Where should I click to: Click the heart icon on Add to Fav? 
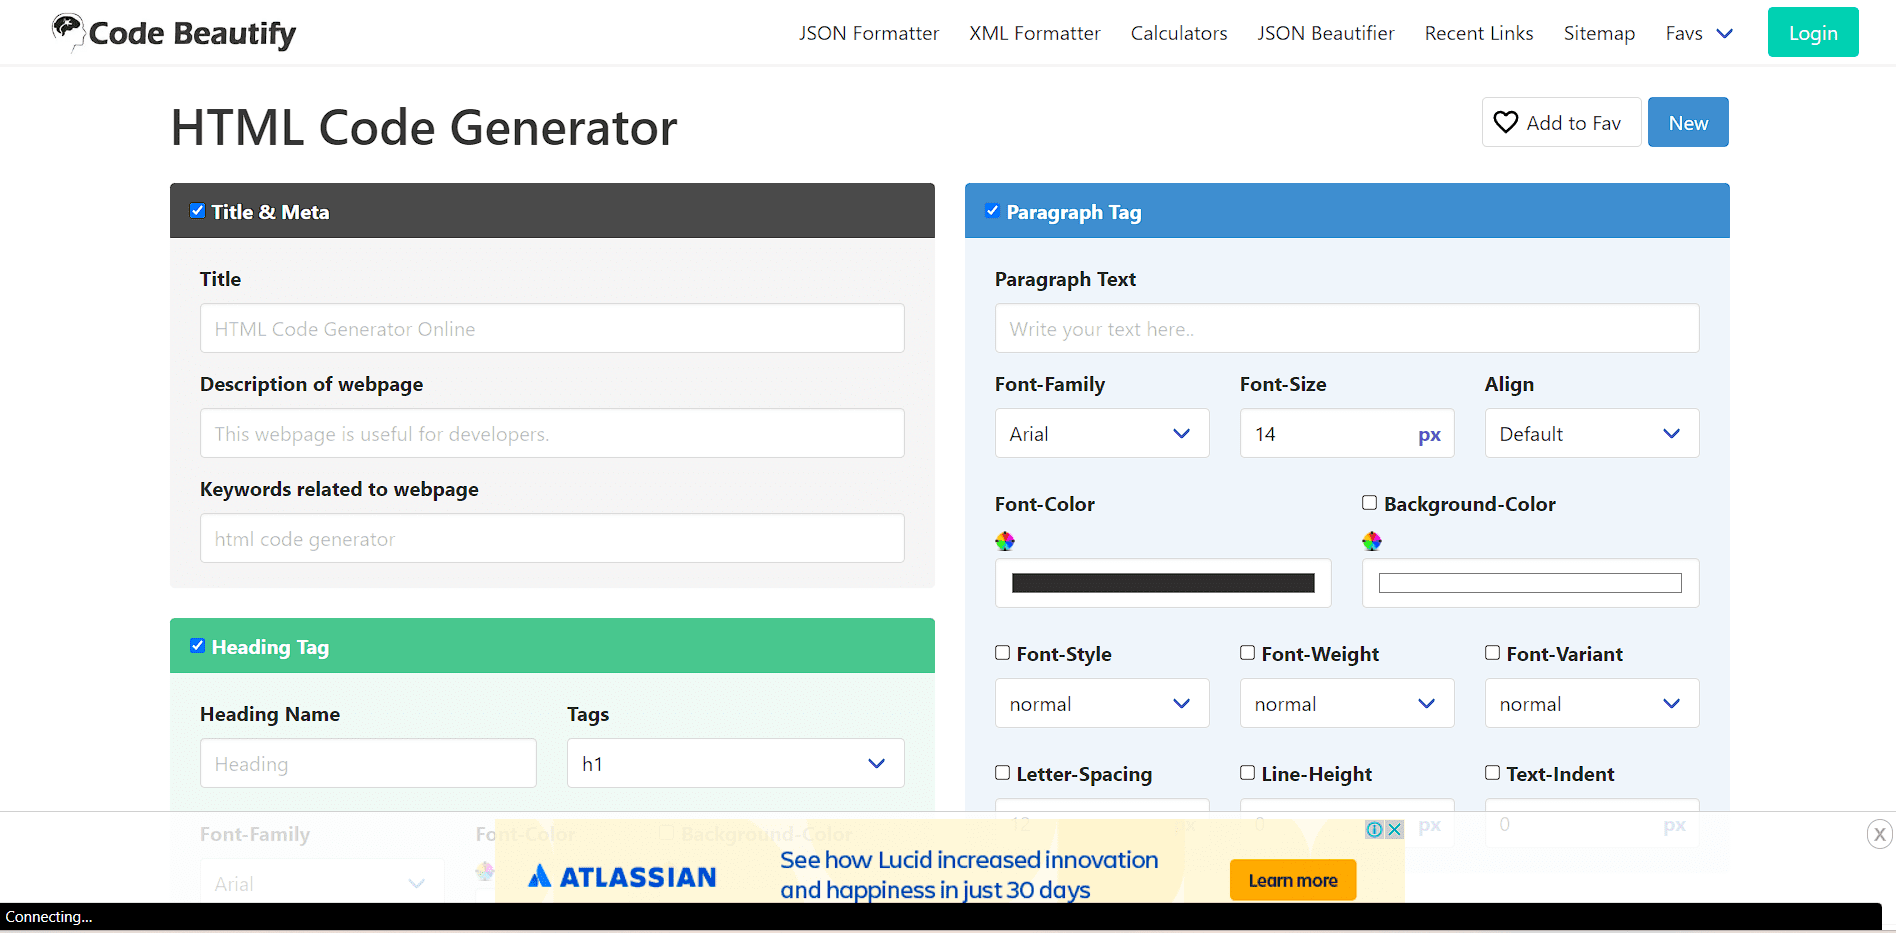[1506, 122]
